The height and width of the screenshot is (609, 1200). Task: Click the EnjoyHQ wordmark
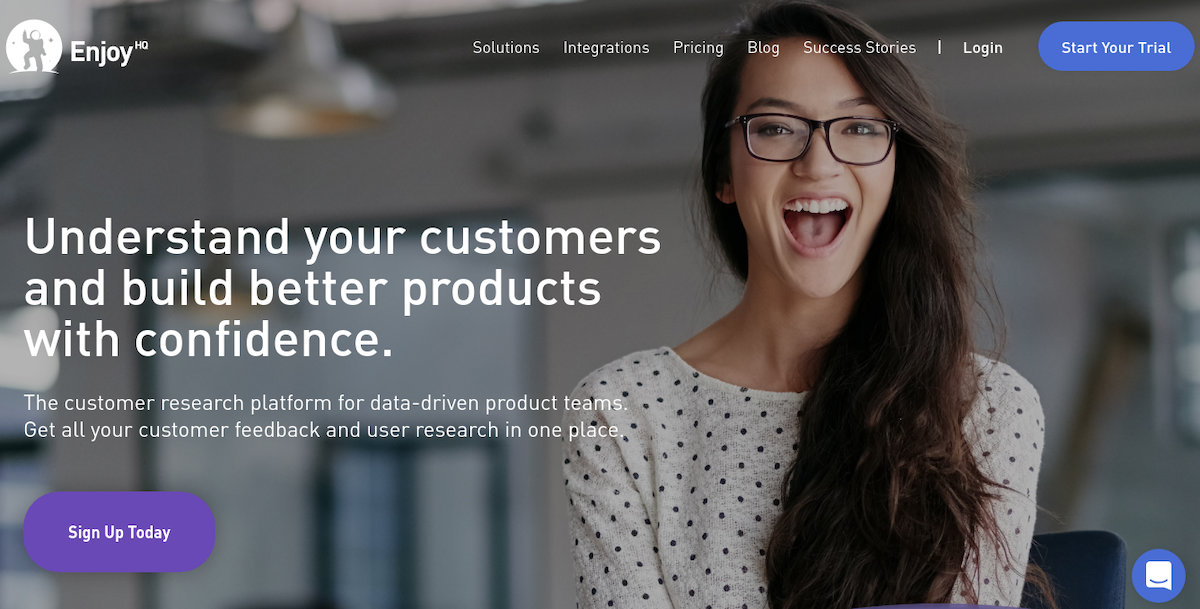109,51
